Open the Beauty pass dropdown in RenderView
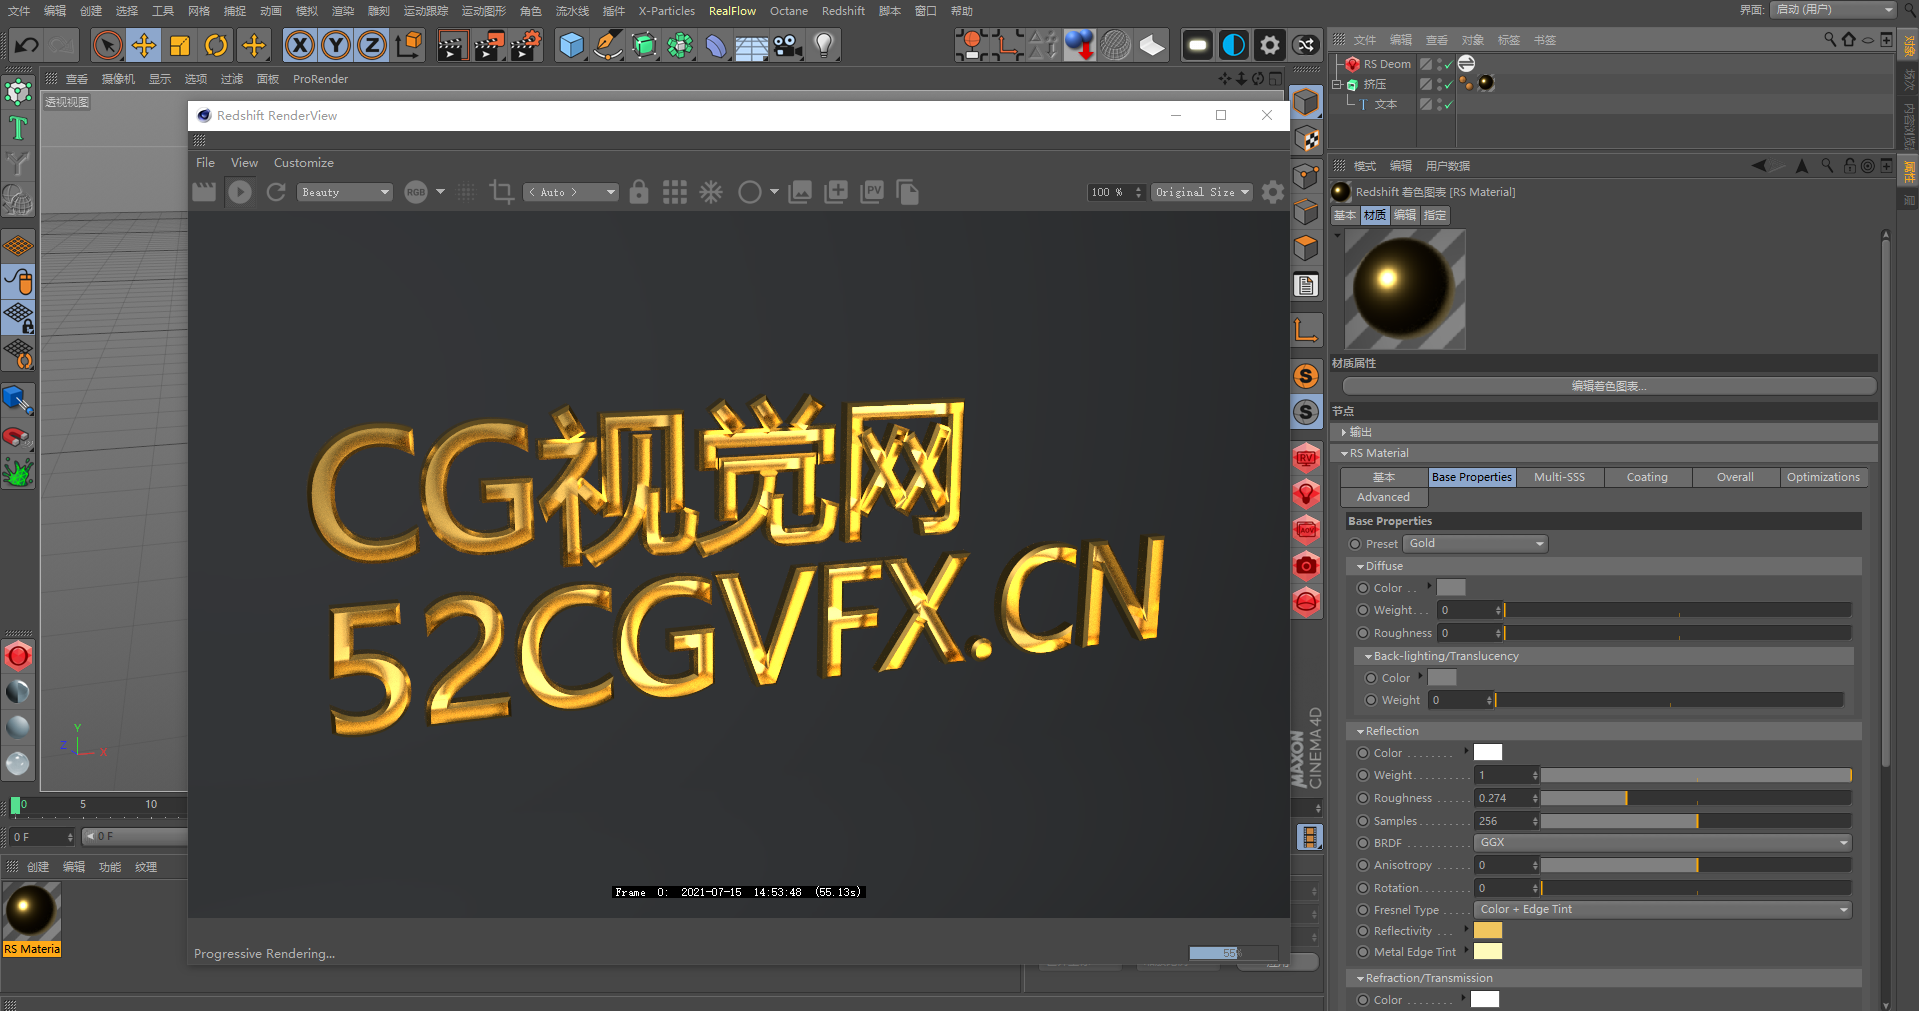 point(345,192)
